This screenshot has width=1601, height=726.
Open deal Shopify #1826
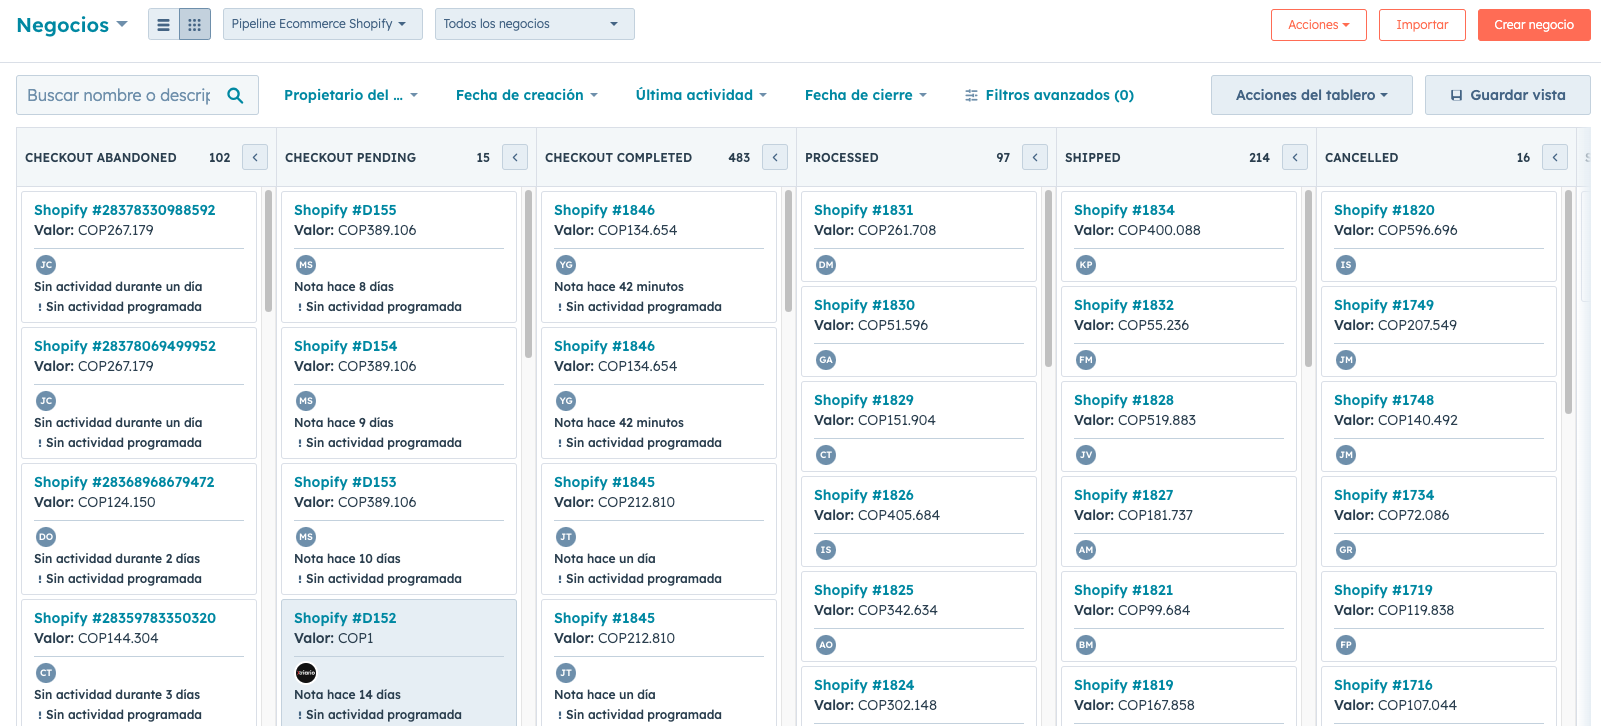[864, 495]
